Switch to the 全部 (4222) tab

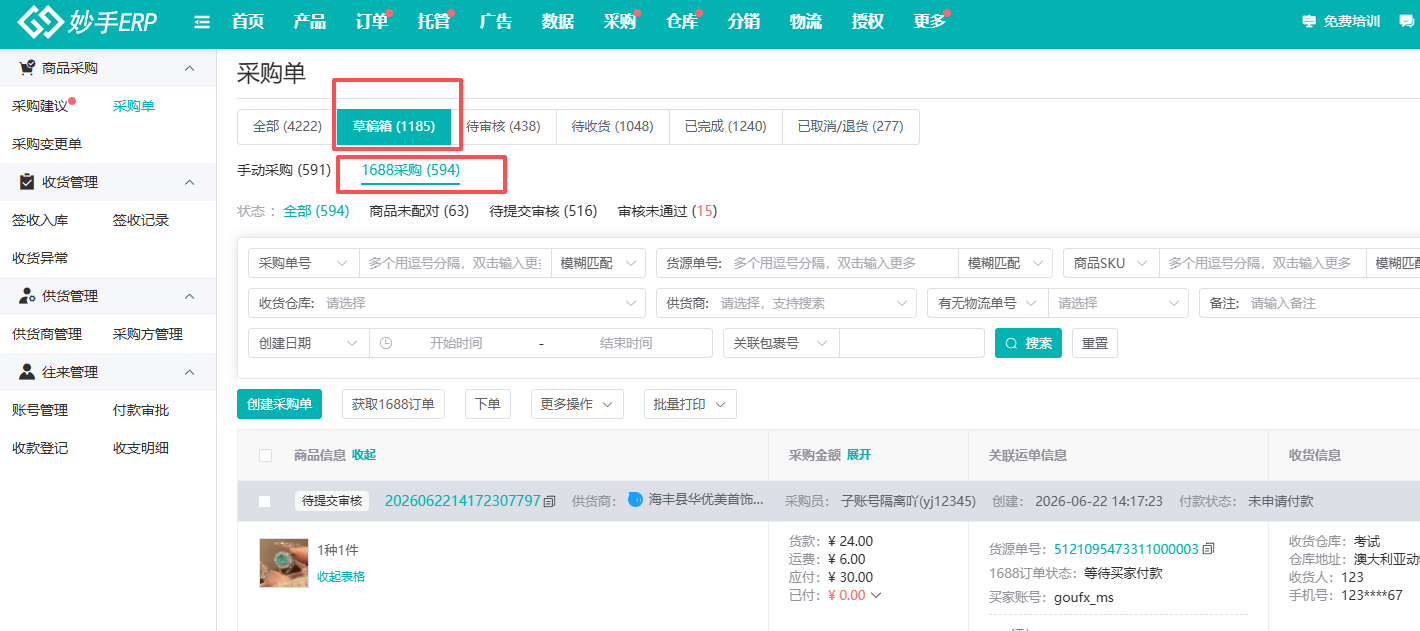pos(287,127)
